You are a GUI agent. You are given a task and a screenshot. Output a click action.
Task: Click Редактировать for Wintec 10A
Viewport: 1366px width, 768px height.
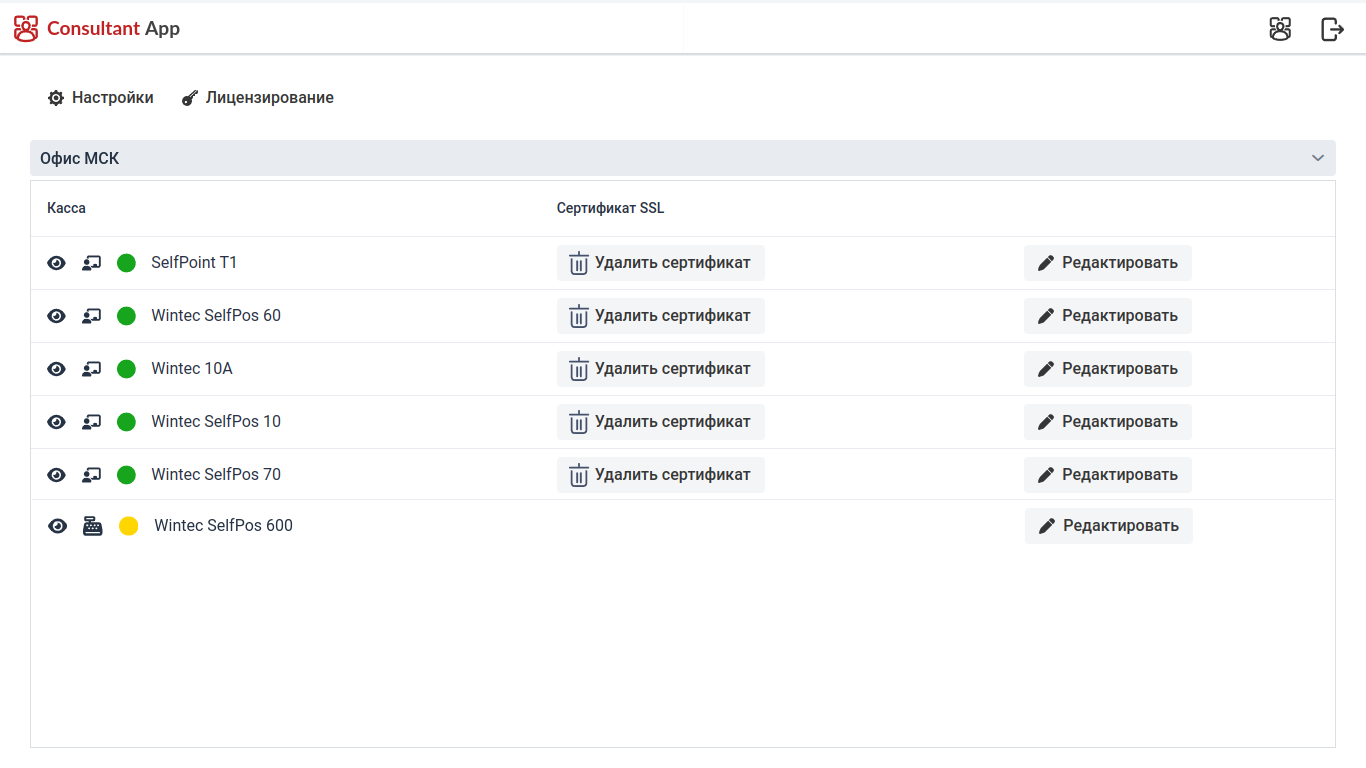click(x=1107, y=369)
